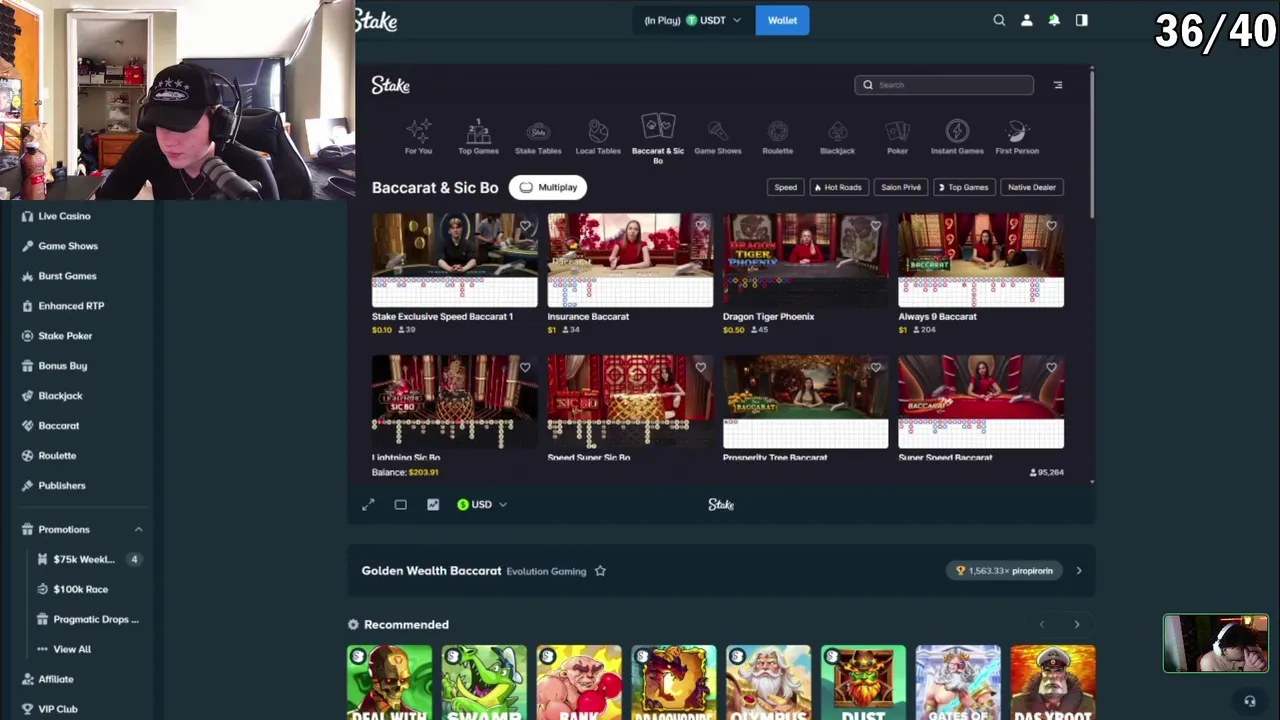This screenshot has width=1280, height=720.
Task: Favorite Prosperity Tree Baccarat heart icon
Action: [876, 368]
